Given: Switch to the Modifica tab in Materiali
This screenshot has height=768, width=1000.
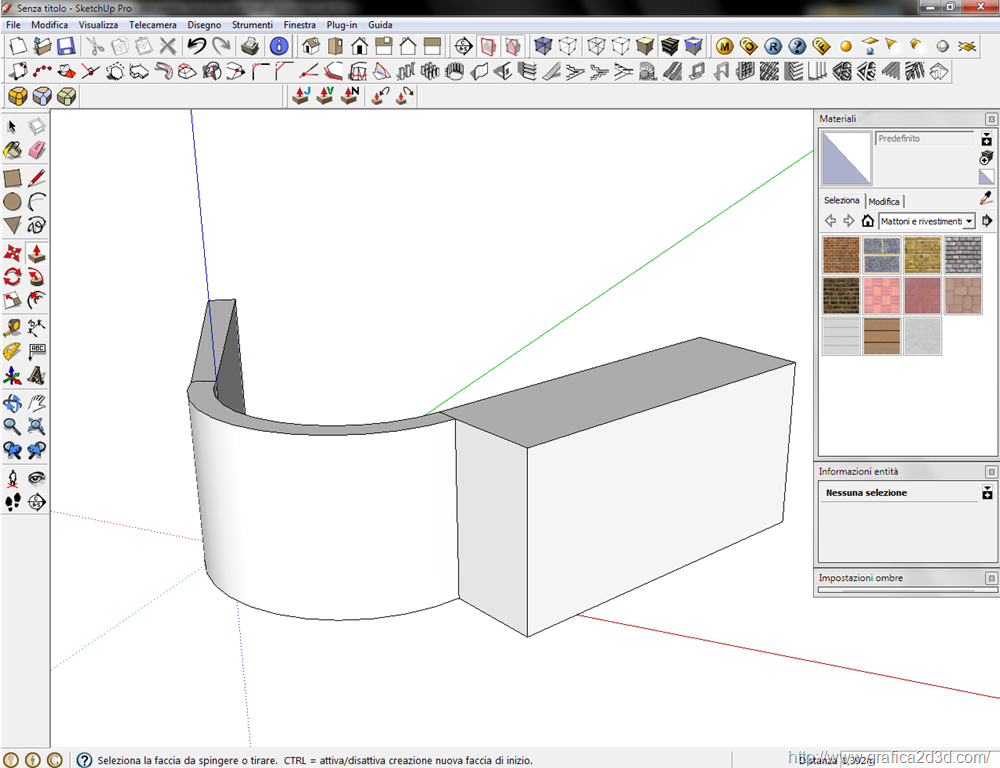Looking at the screenshot, I should [x=884, y=201].
